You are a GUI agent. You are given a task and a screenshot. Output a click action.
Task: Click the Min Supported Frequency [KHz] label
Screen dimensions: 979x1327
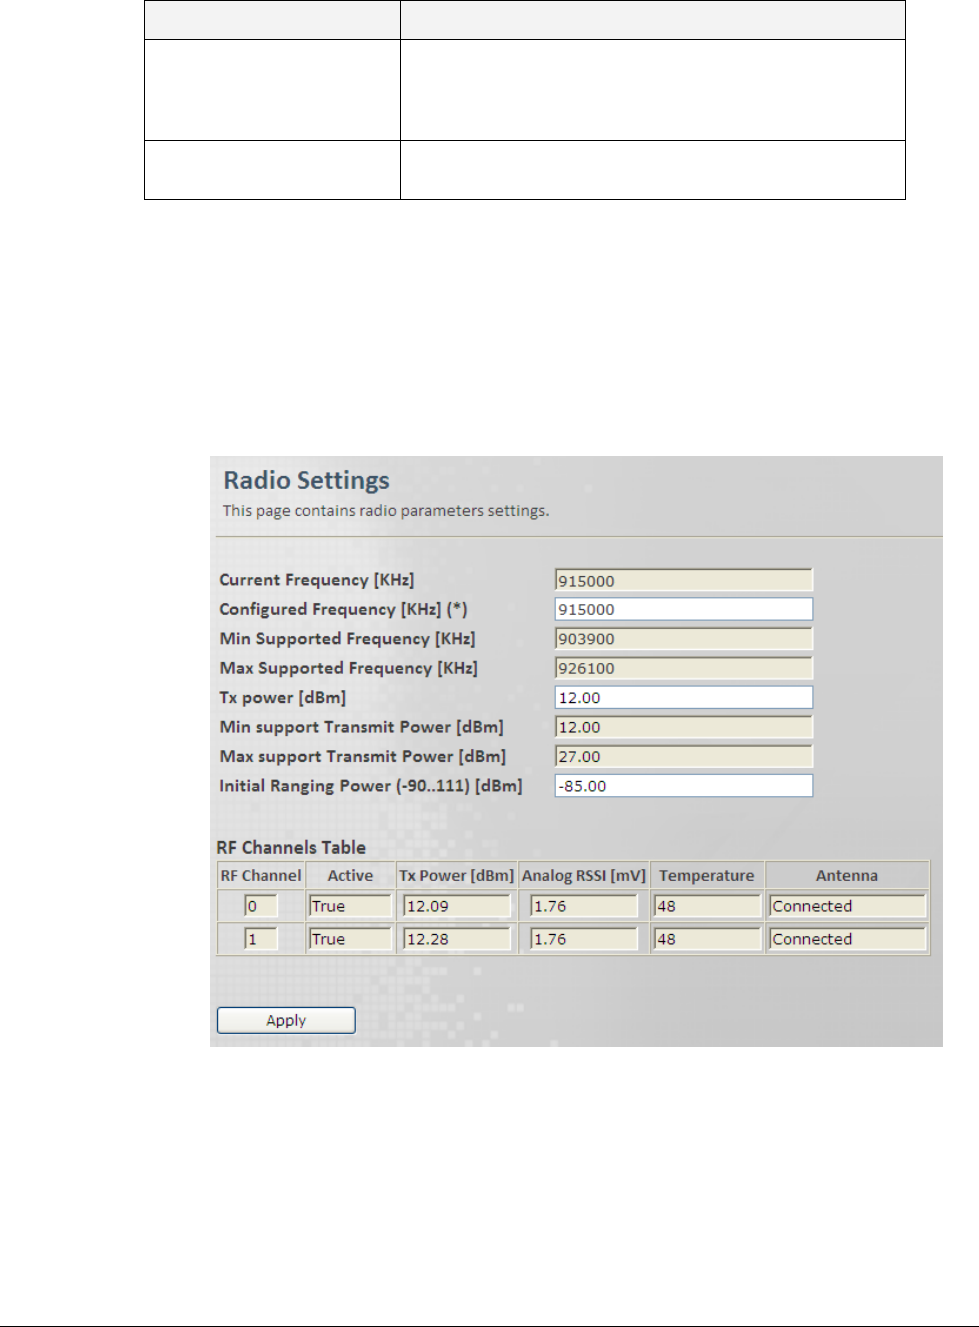(348, 638)
